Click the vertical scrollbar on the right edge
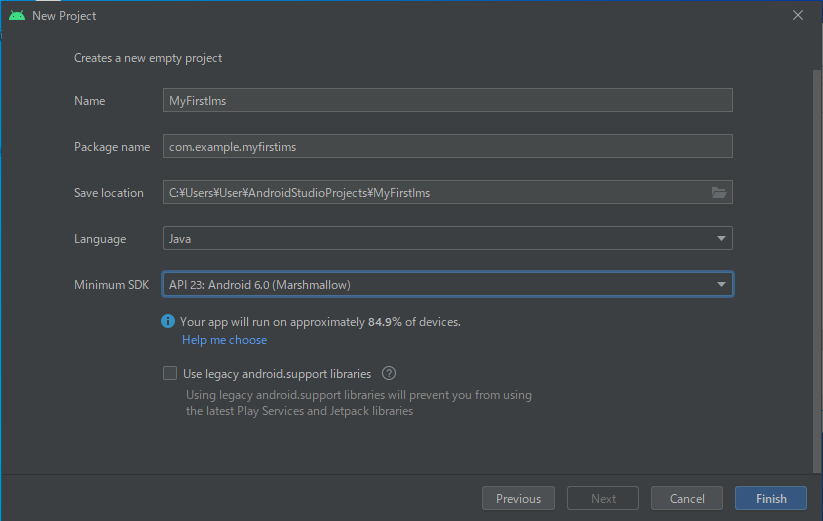This screenshot has width=823, height=521. pyautogui.click(x=817, y=270)
